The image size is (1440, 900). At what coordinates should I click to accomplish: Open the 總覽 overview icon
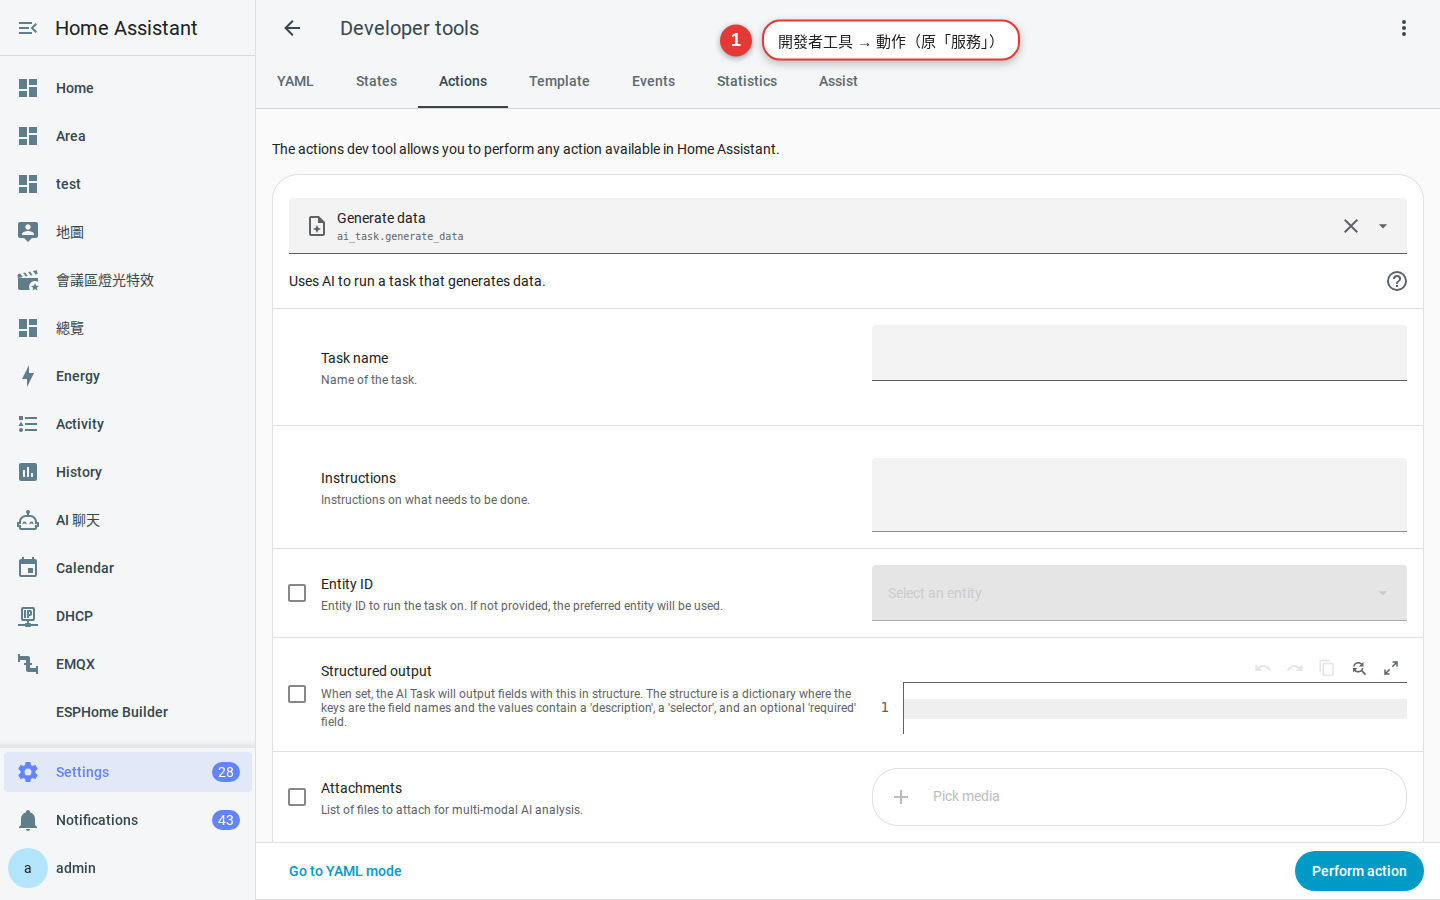click(x=28, y=328)
